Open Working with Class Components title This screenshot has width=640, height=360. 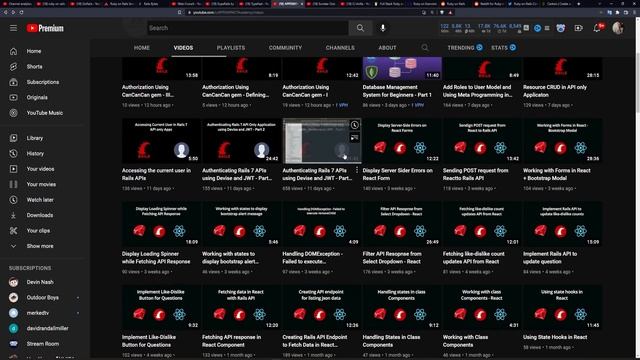465,341
